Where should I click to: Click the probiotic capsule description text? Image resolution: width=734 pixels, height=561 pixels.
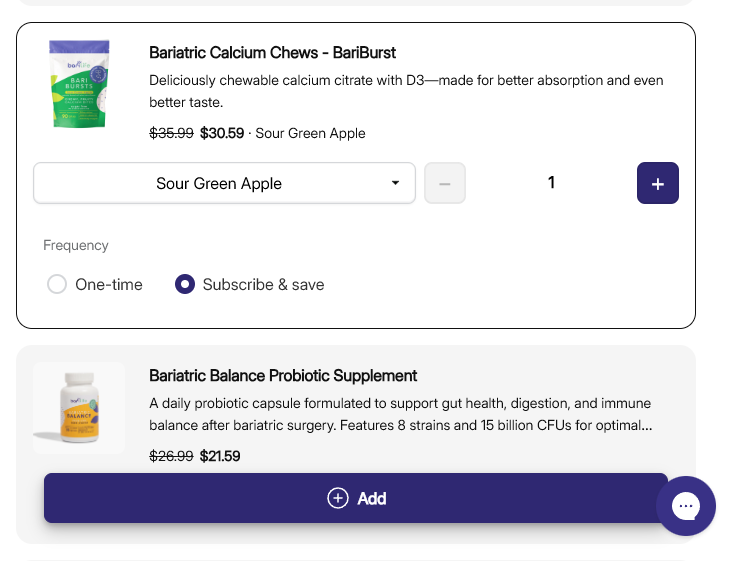coord(400,414)
